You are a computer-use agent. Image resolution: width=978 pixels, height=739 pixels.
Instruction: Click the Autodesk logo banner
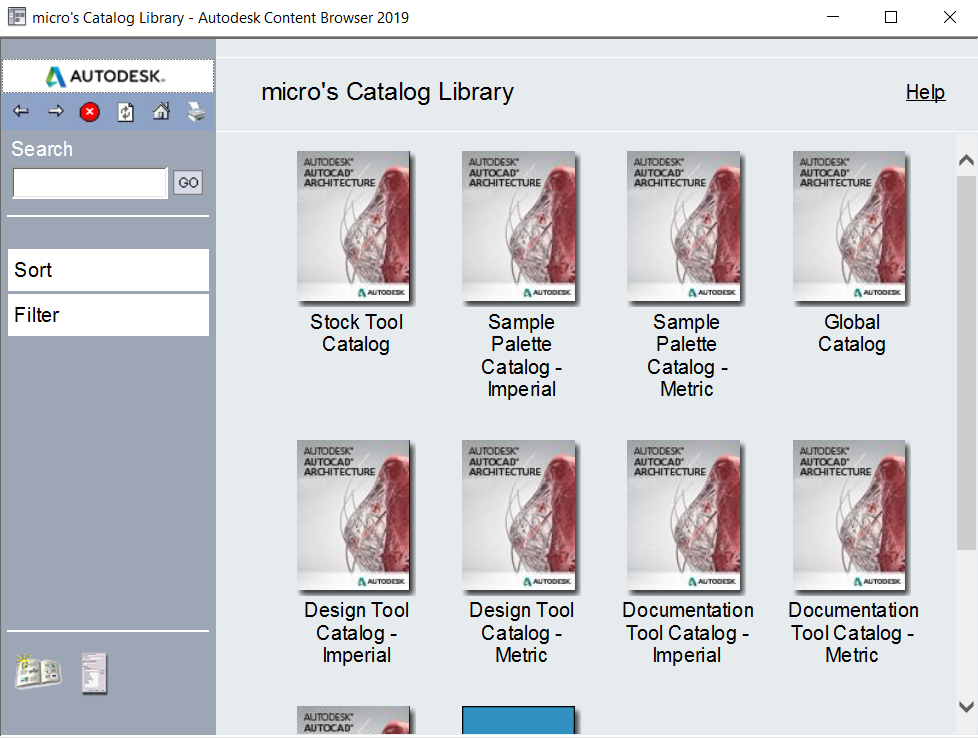[108, 76]
